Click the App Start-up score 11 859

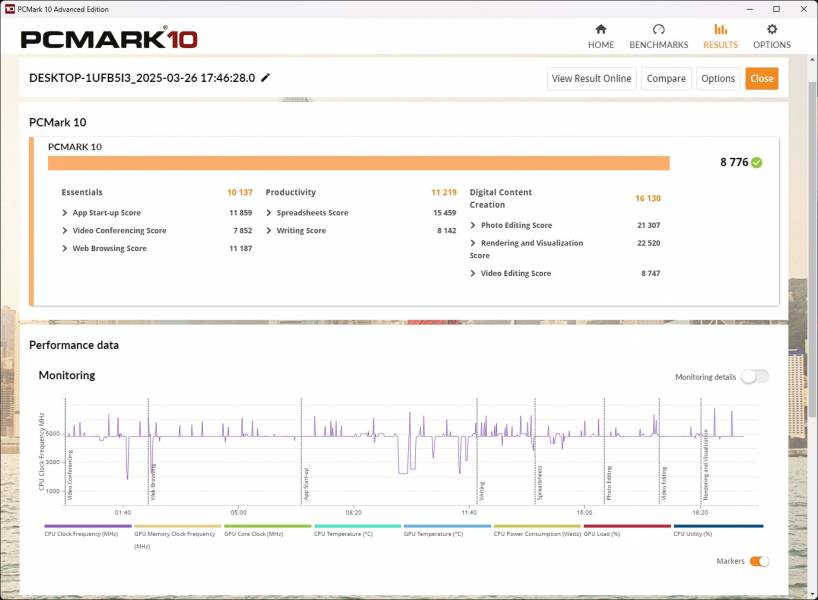240,213
